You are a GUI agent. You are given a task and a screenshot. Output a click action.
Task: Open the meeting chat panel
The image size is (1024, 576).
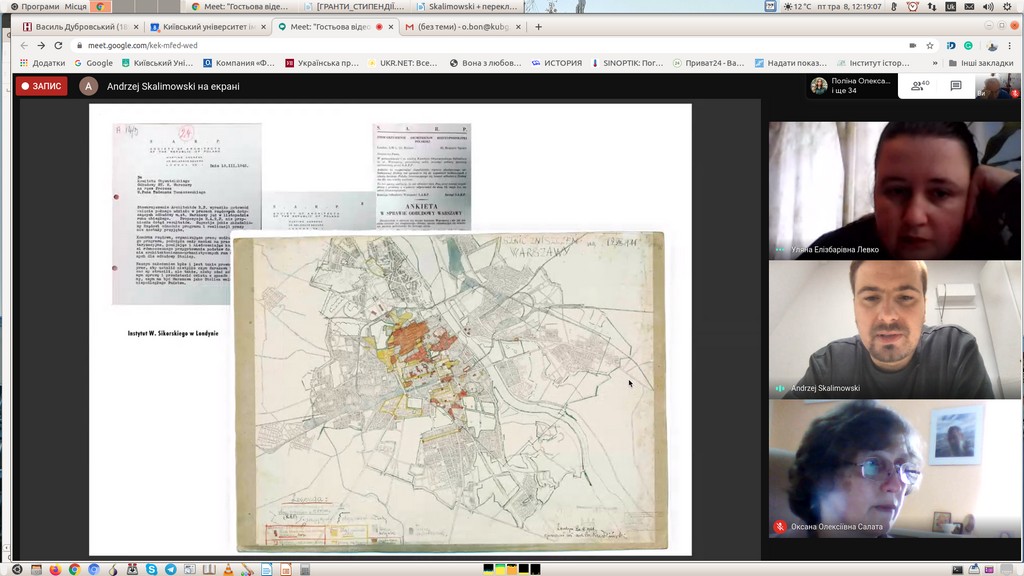click(x=956, y=86)
